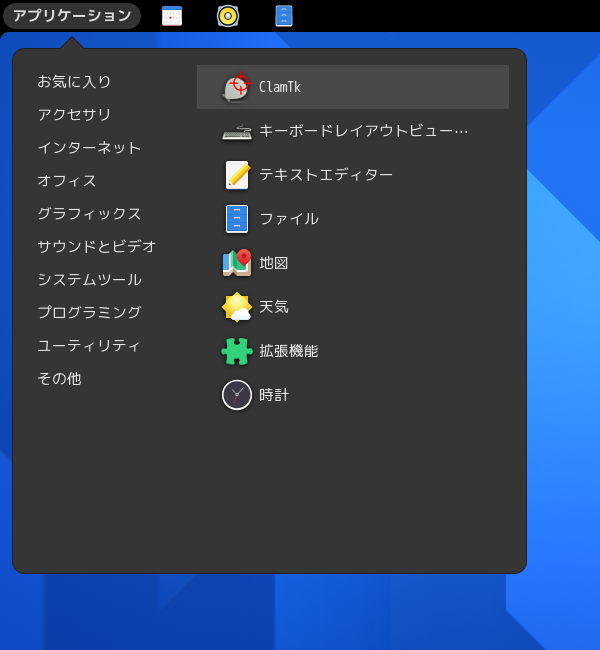
Task: Click the keyboard layout viewer icon
Action: click(x=237, y=131)
